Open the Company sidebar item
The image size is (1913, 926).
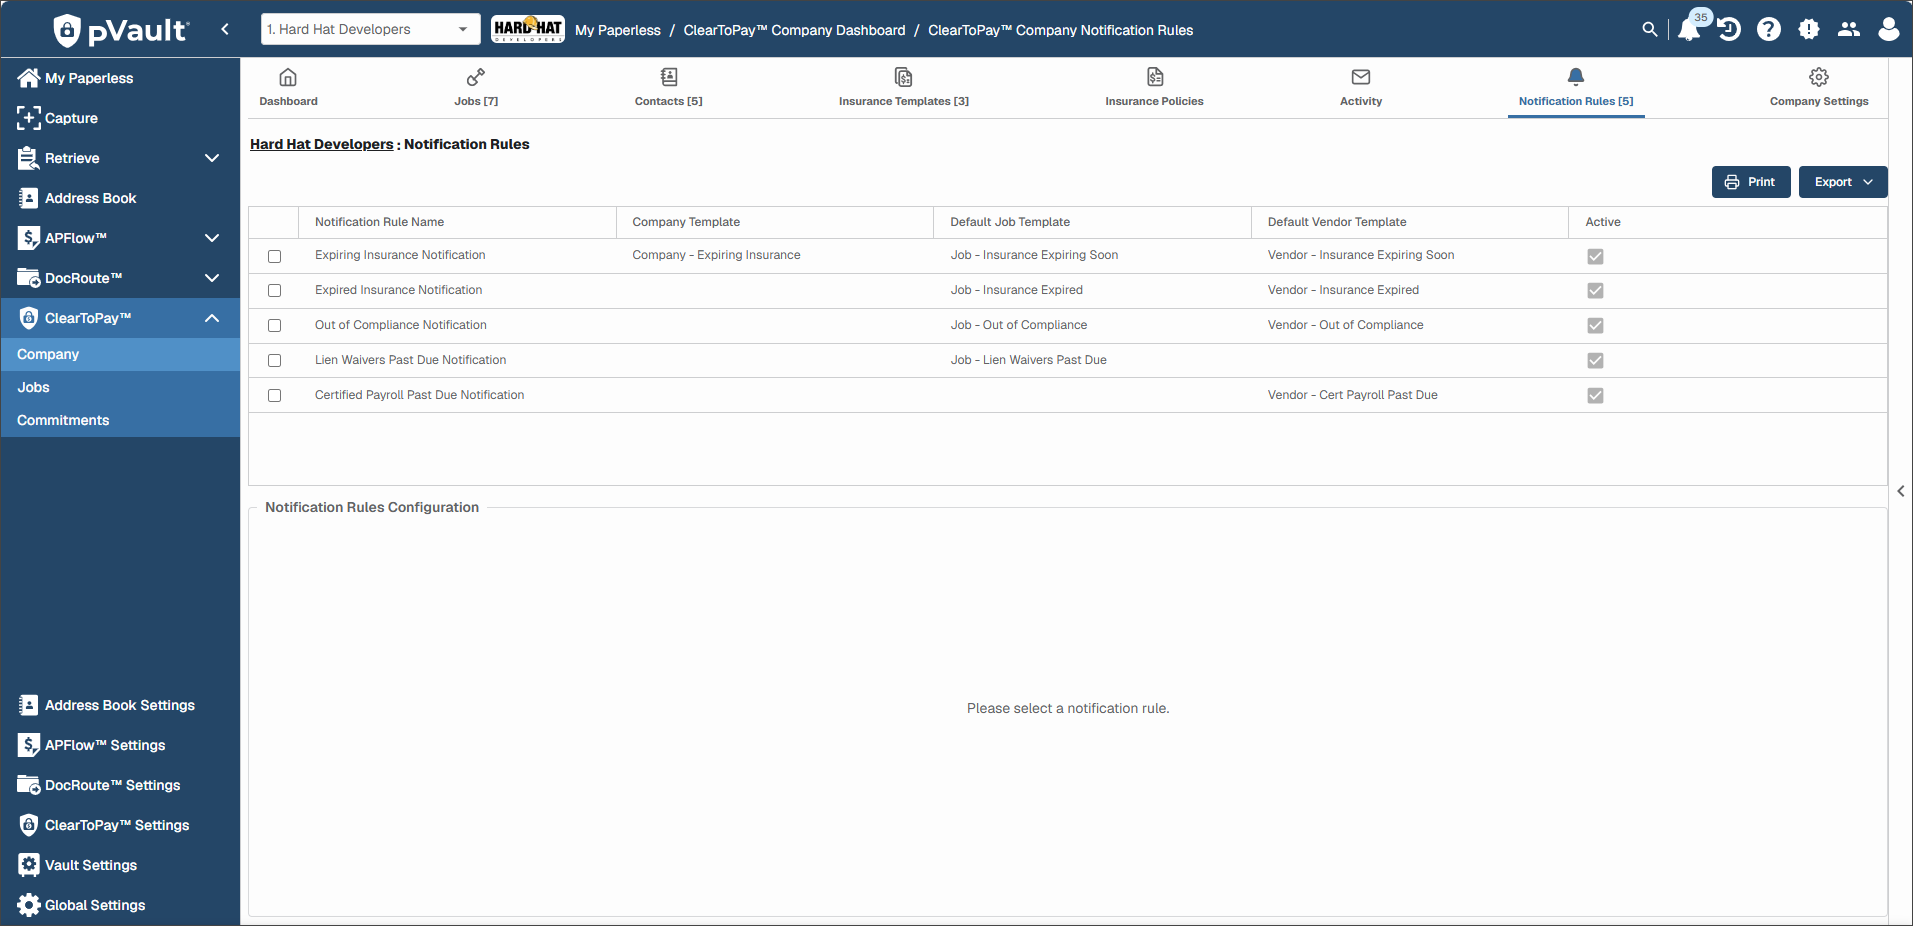tap(120, 354)
